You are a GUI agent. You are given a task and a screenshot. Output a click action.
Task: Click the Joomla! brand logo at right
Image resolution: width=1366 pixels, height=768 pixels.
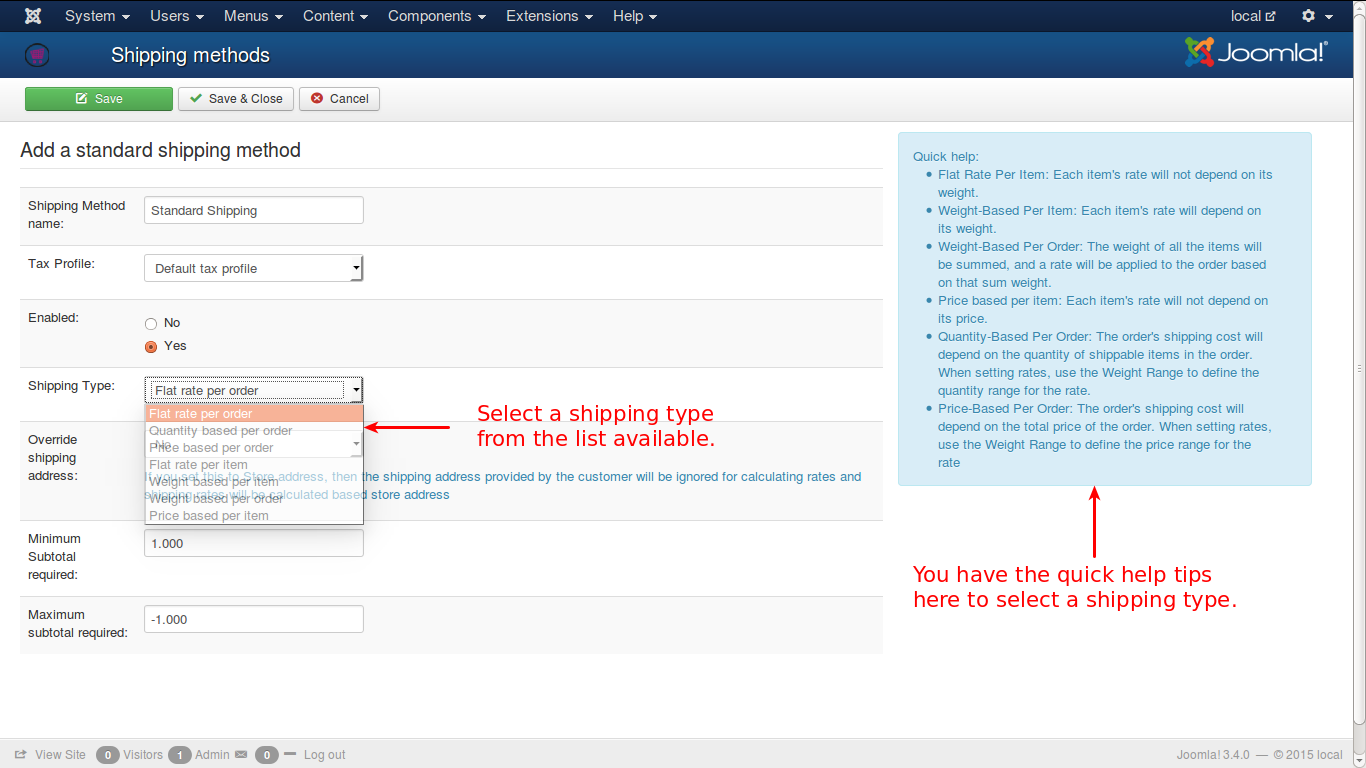tap(1256, 53)
